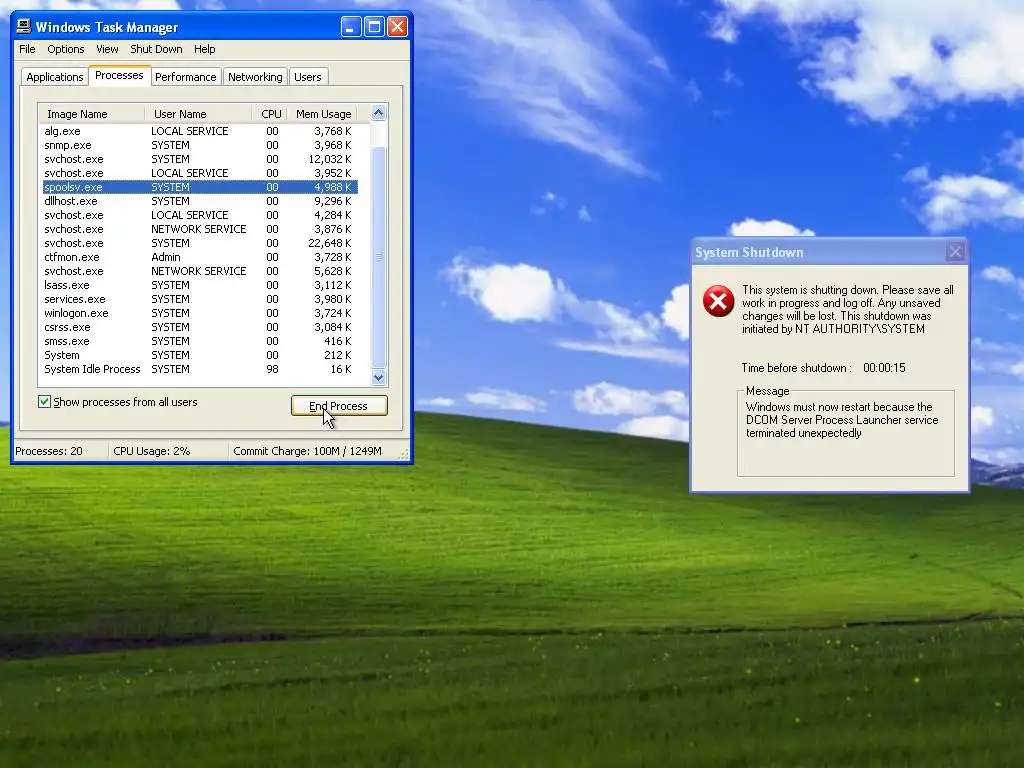Click the disabled close button of System Shutdown

pos(955,252)
